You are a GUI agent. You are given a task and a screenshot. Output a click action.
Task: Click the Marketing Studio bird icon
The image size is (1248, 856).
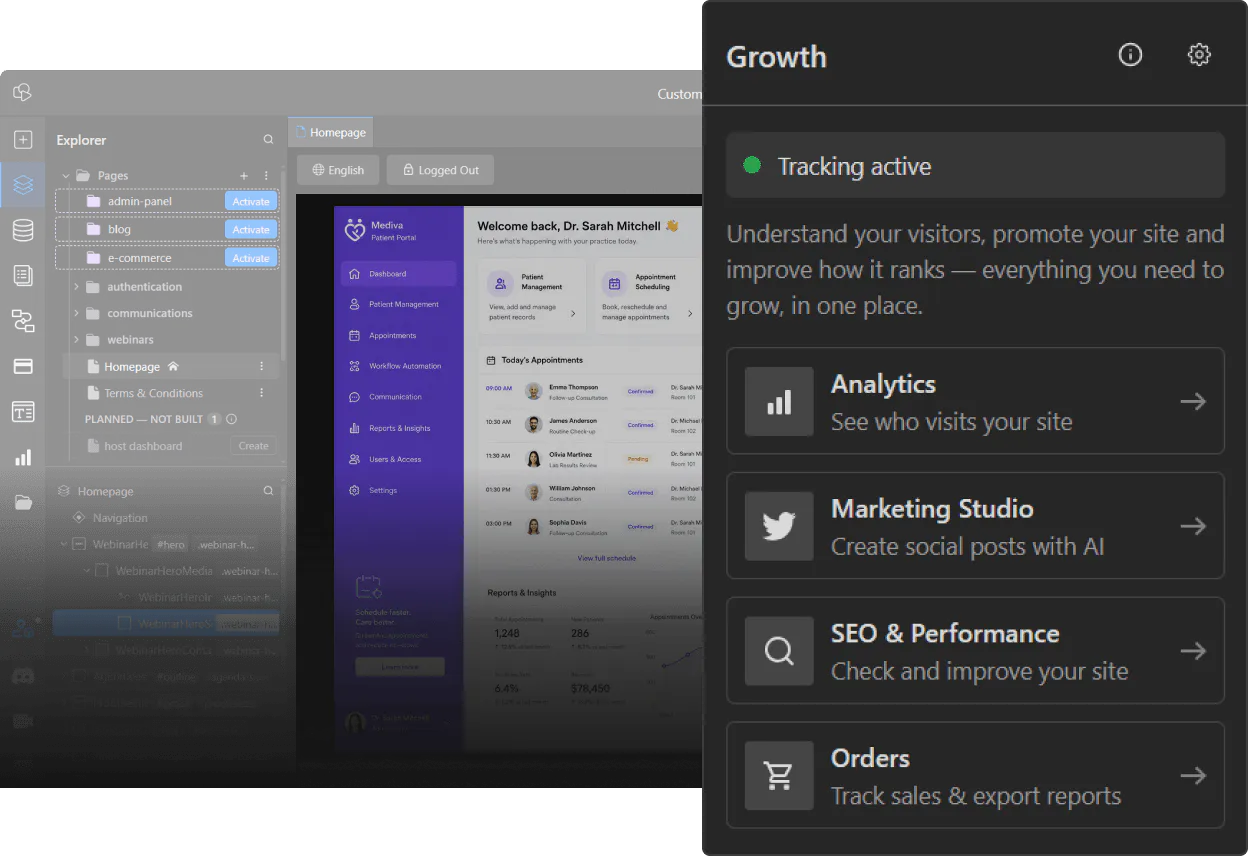click(x=779, y=526)
